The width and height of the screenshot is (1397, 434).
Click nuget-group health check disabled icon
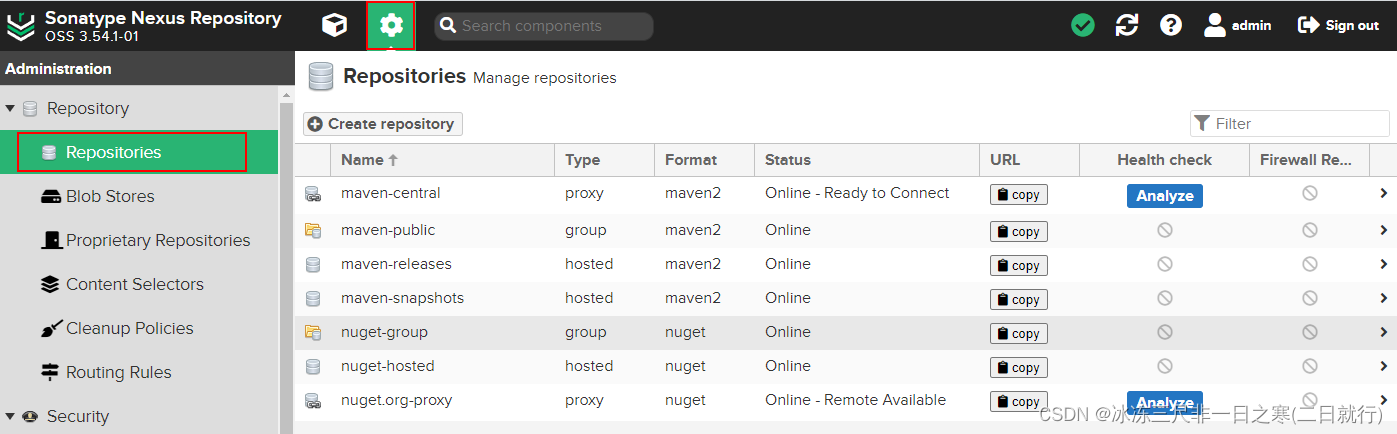(x=1165, y=332)
